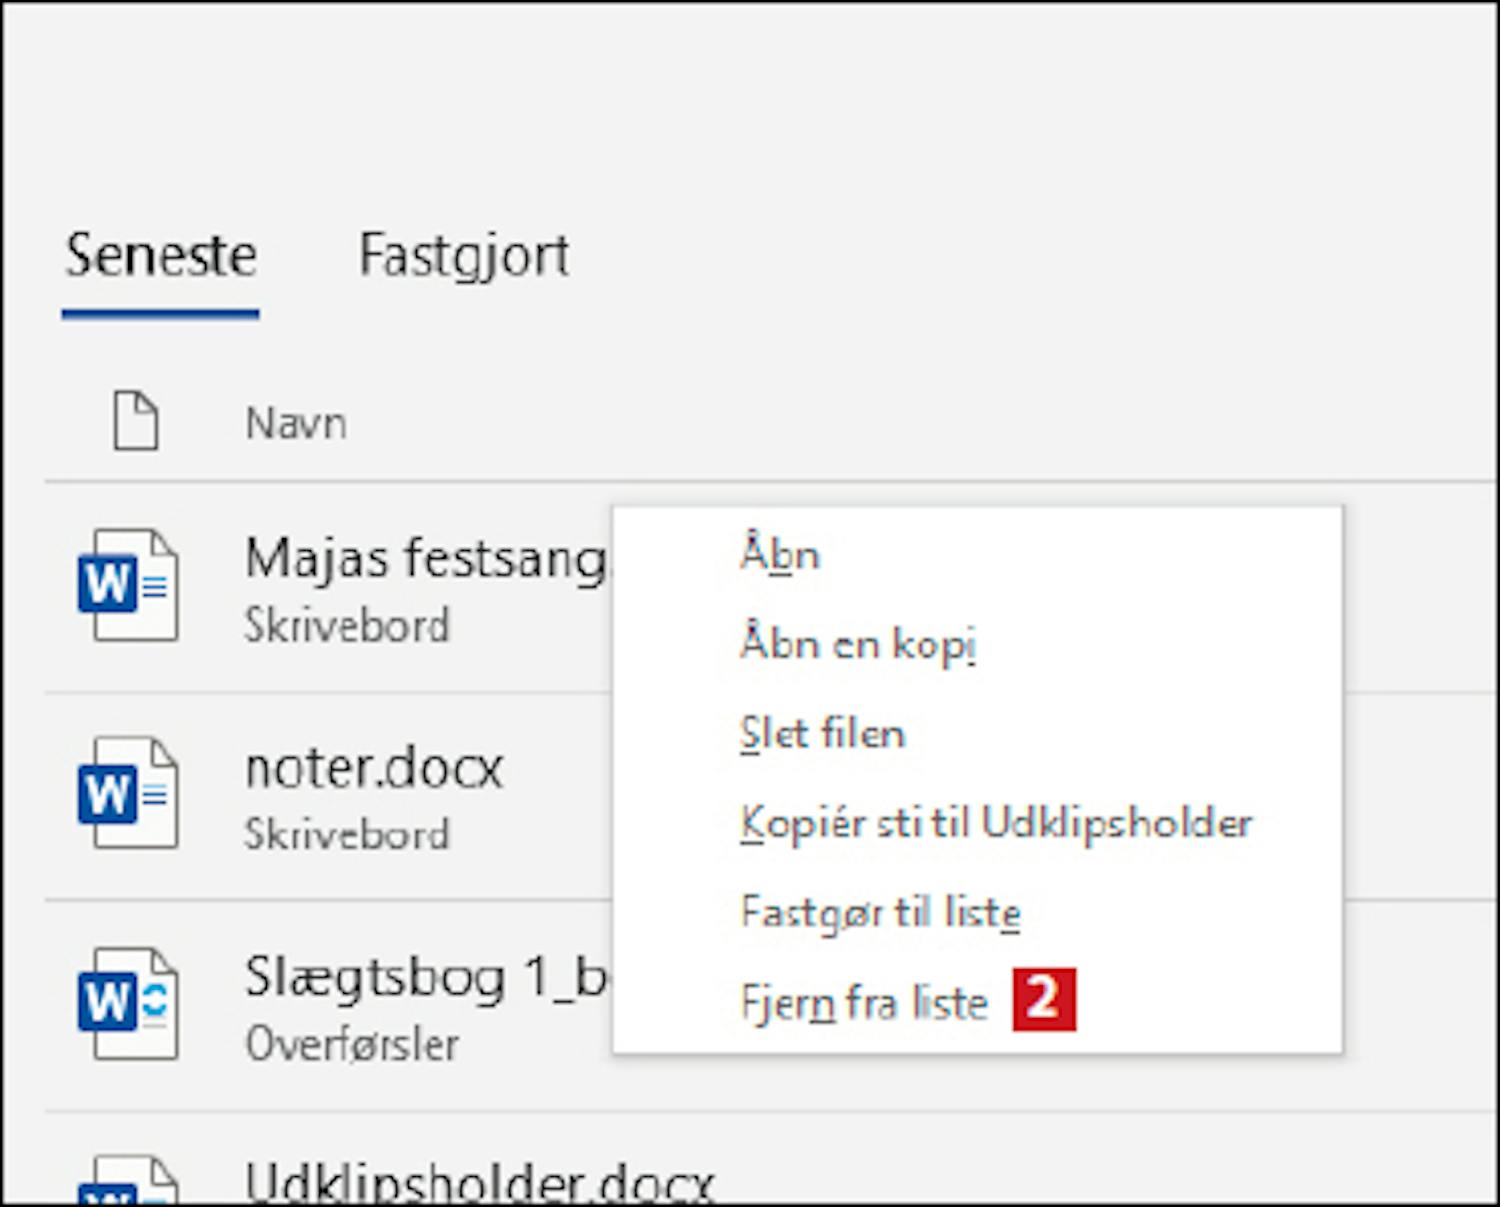This screenshot has height=1207, width=1500.
Task: Open the Slægtsbog 1 document
Action: 425,977
